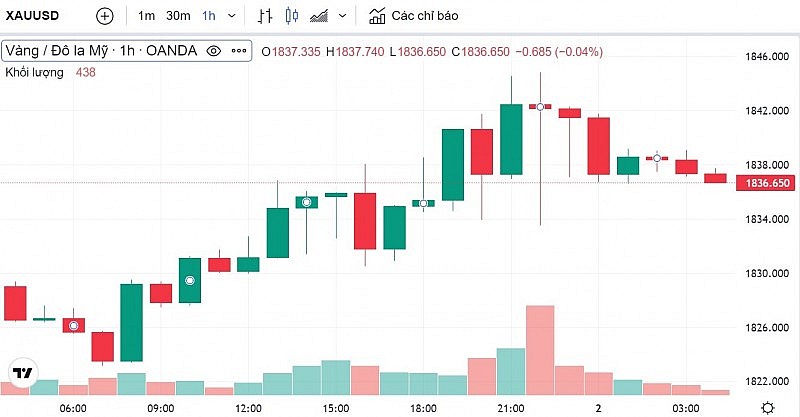Image resolution: width=800 pixels, height=417 pixels.
Task: Toggle symbol visibility eye icon
Action: (x=213, y=51)
